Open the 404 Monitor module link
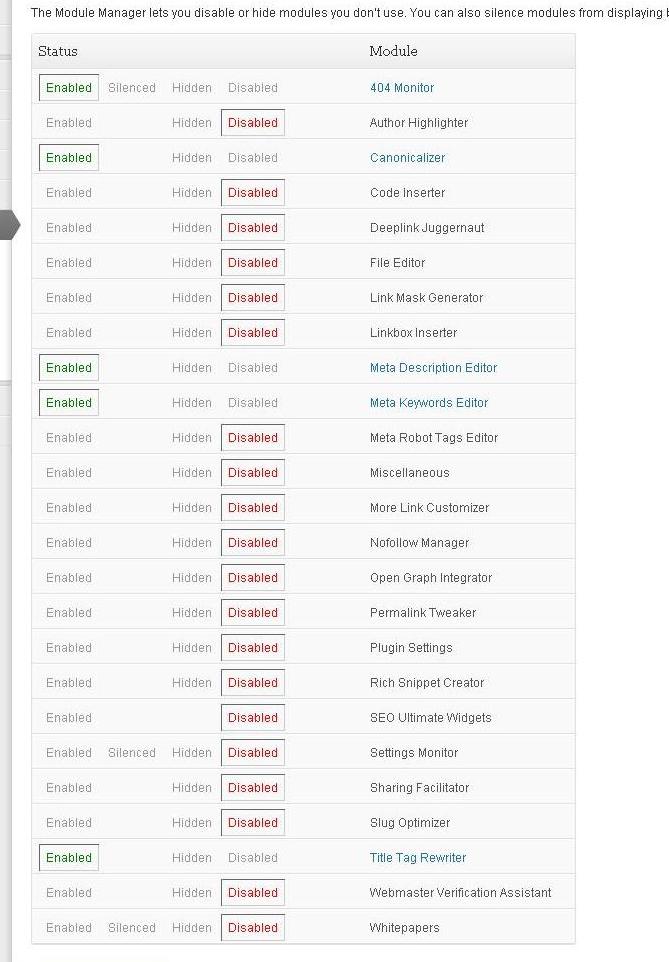Screen dimensions: 669x962 click(402, 88)
